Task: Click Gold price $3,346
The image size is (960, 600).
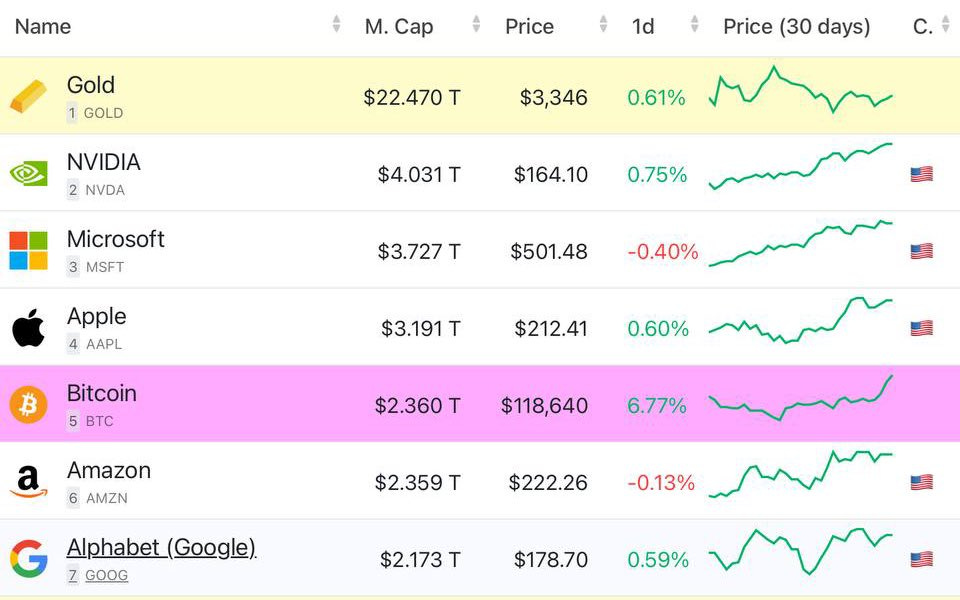Action: coord(553,97)
